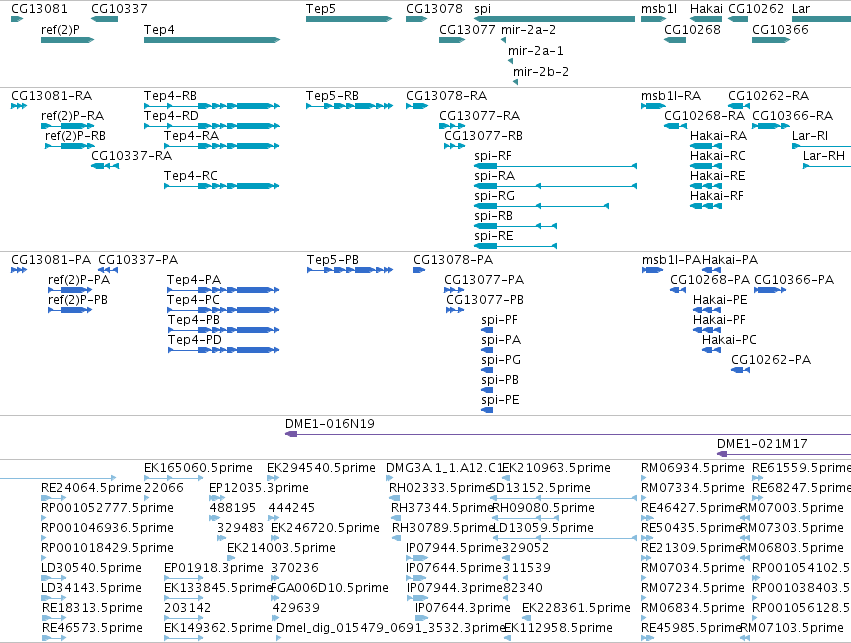Select CG10262-PA protein label
Image resolution: width=851 pixels, height=643 pixels.
pyautogui.click(x=771, y=360)
